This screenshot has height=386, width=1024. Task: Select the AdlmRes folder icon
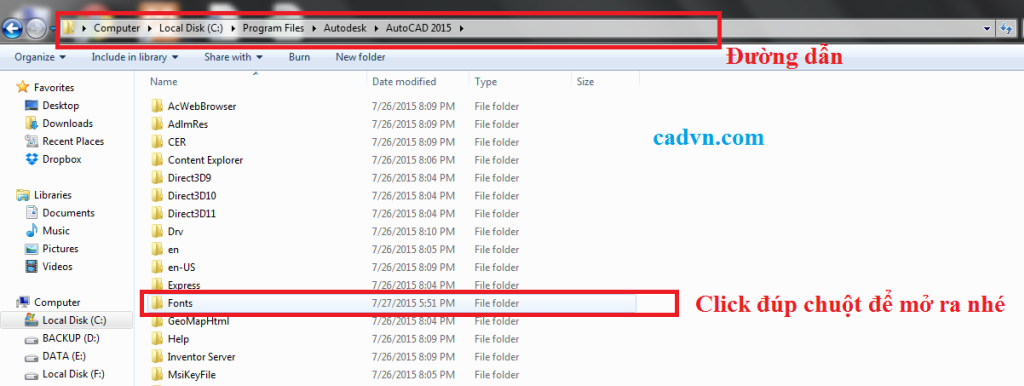click(x=157, y=123)
